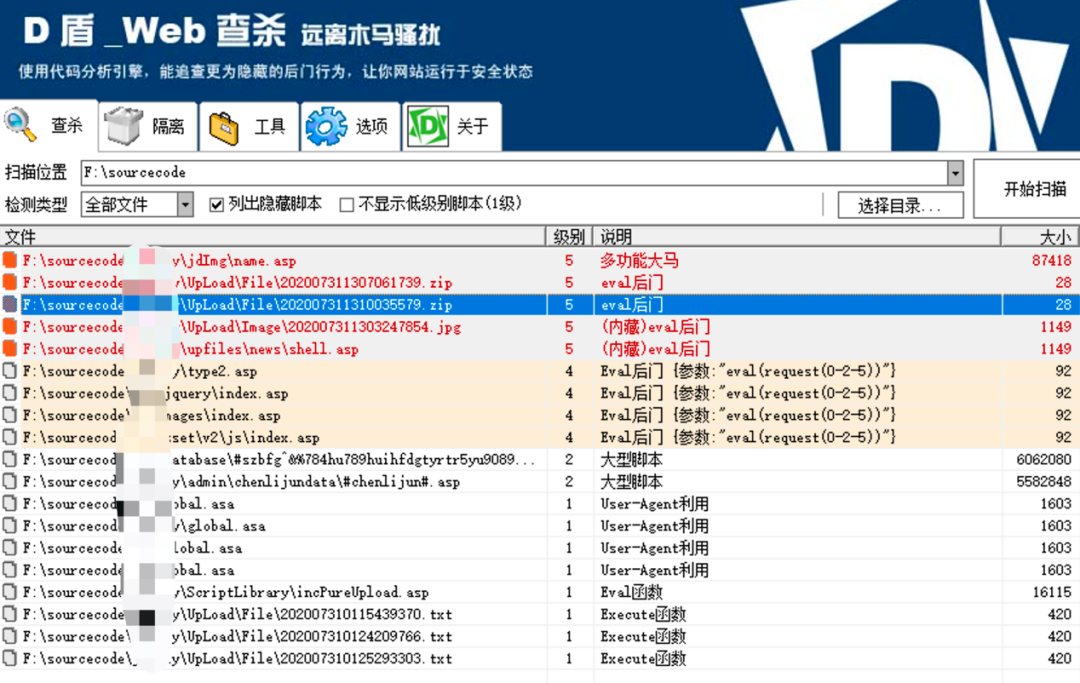Click the file icon of v2\js\index.asp row

coord(10,437)
